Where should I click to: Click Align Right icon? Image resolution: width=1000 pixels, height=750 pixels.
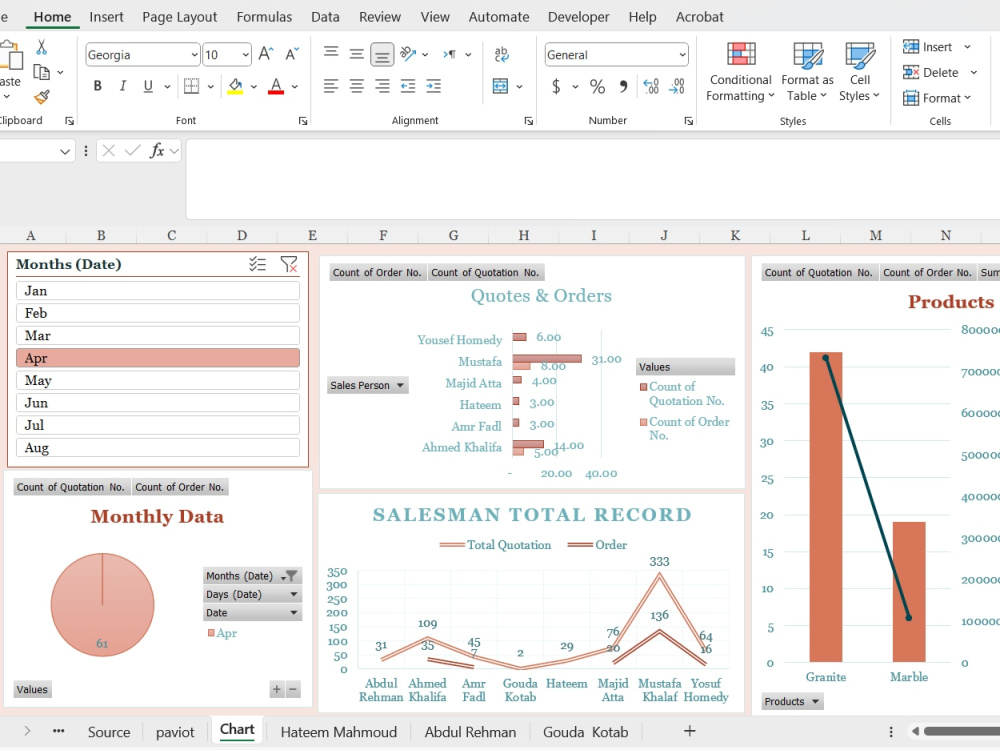tap(382, 85)
